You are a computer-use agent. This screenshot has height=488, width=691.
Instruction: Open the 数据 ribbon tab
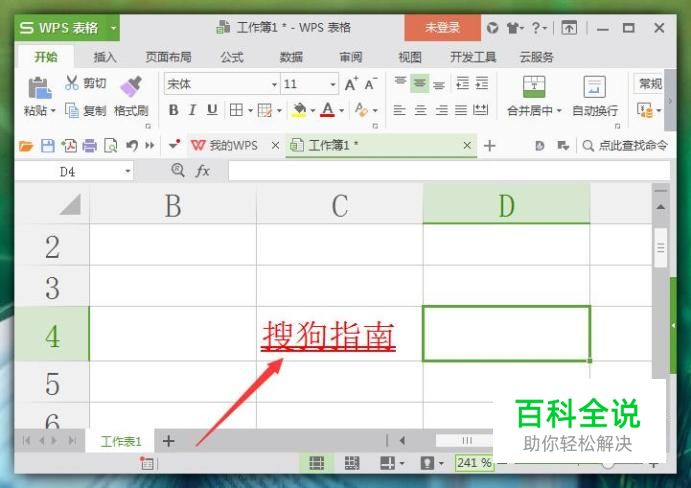[x=291, y=57]
